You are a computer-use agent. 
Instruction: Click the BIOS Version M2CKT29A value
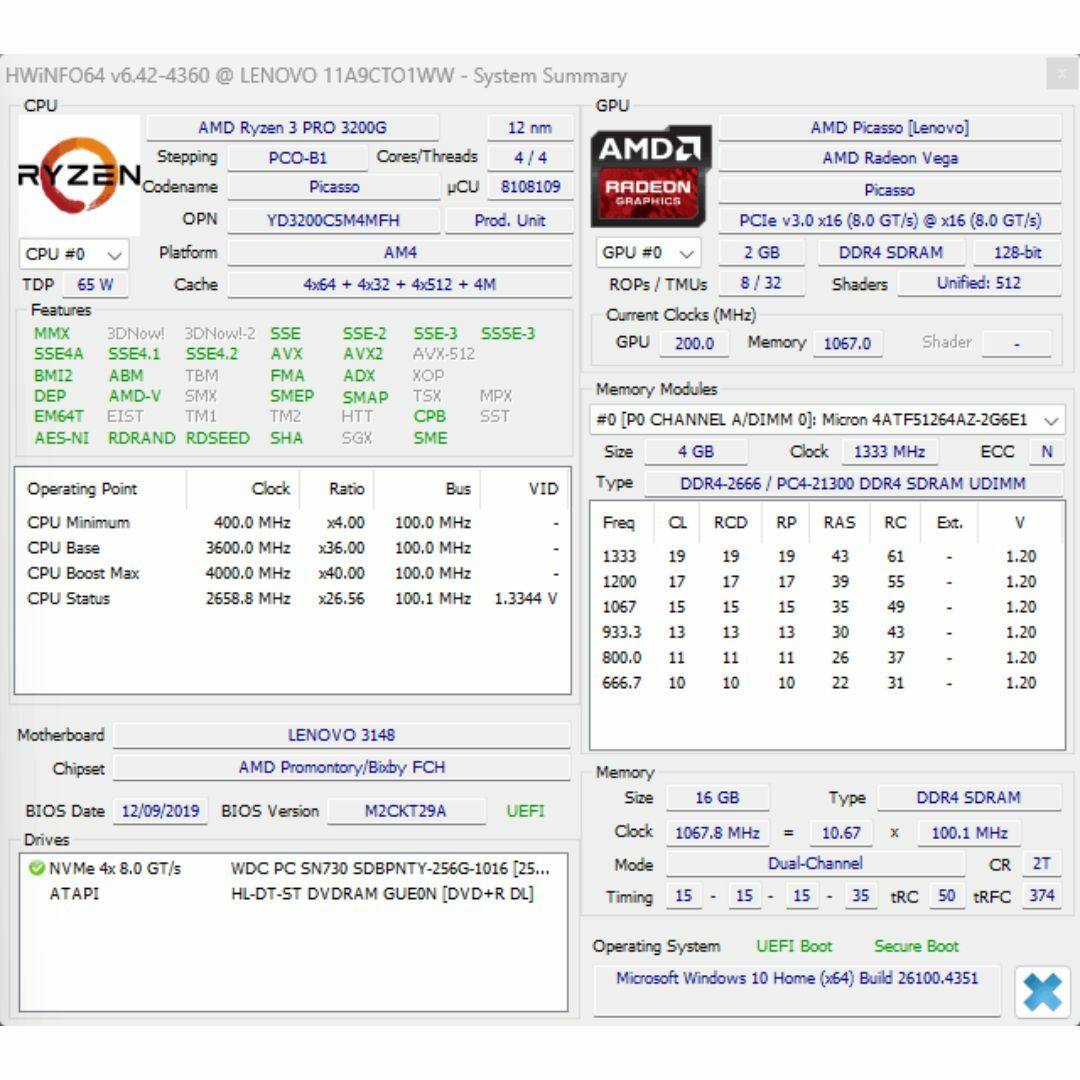click(406, 811)
